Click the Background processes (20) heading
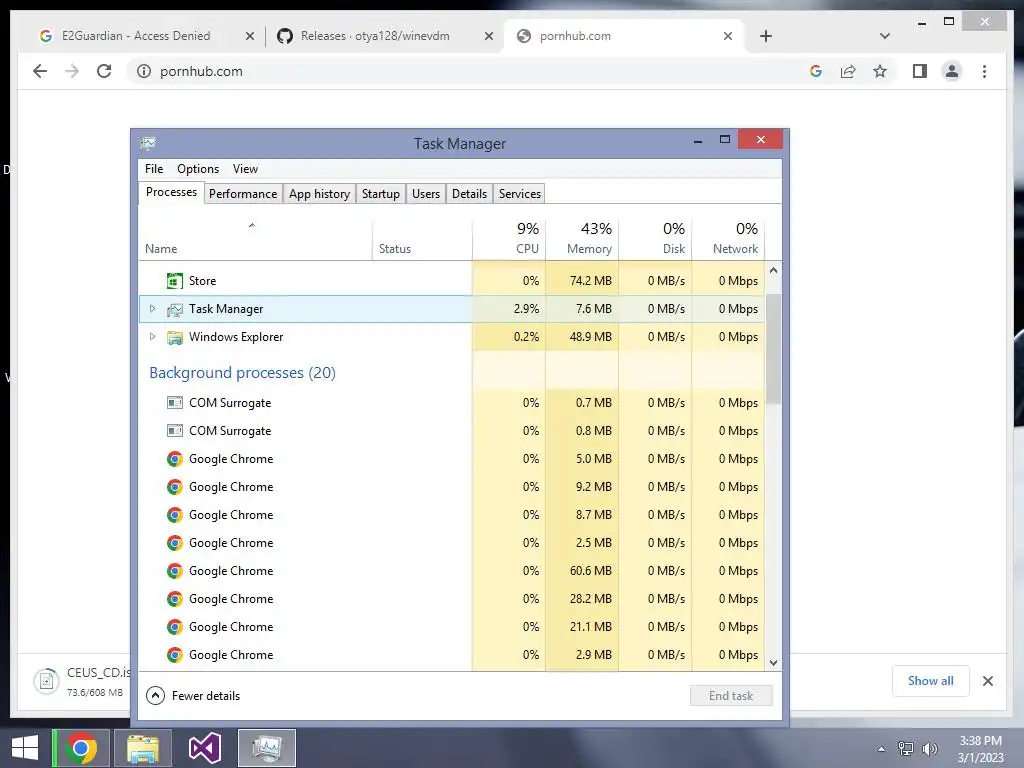This screenshot has width=1024, height=768. (242, 373)
